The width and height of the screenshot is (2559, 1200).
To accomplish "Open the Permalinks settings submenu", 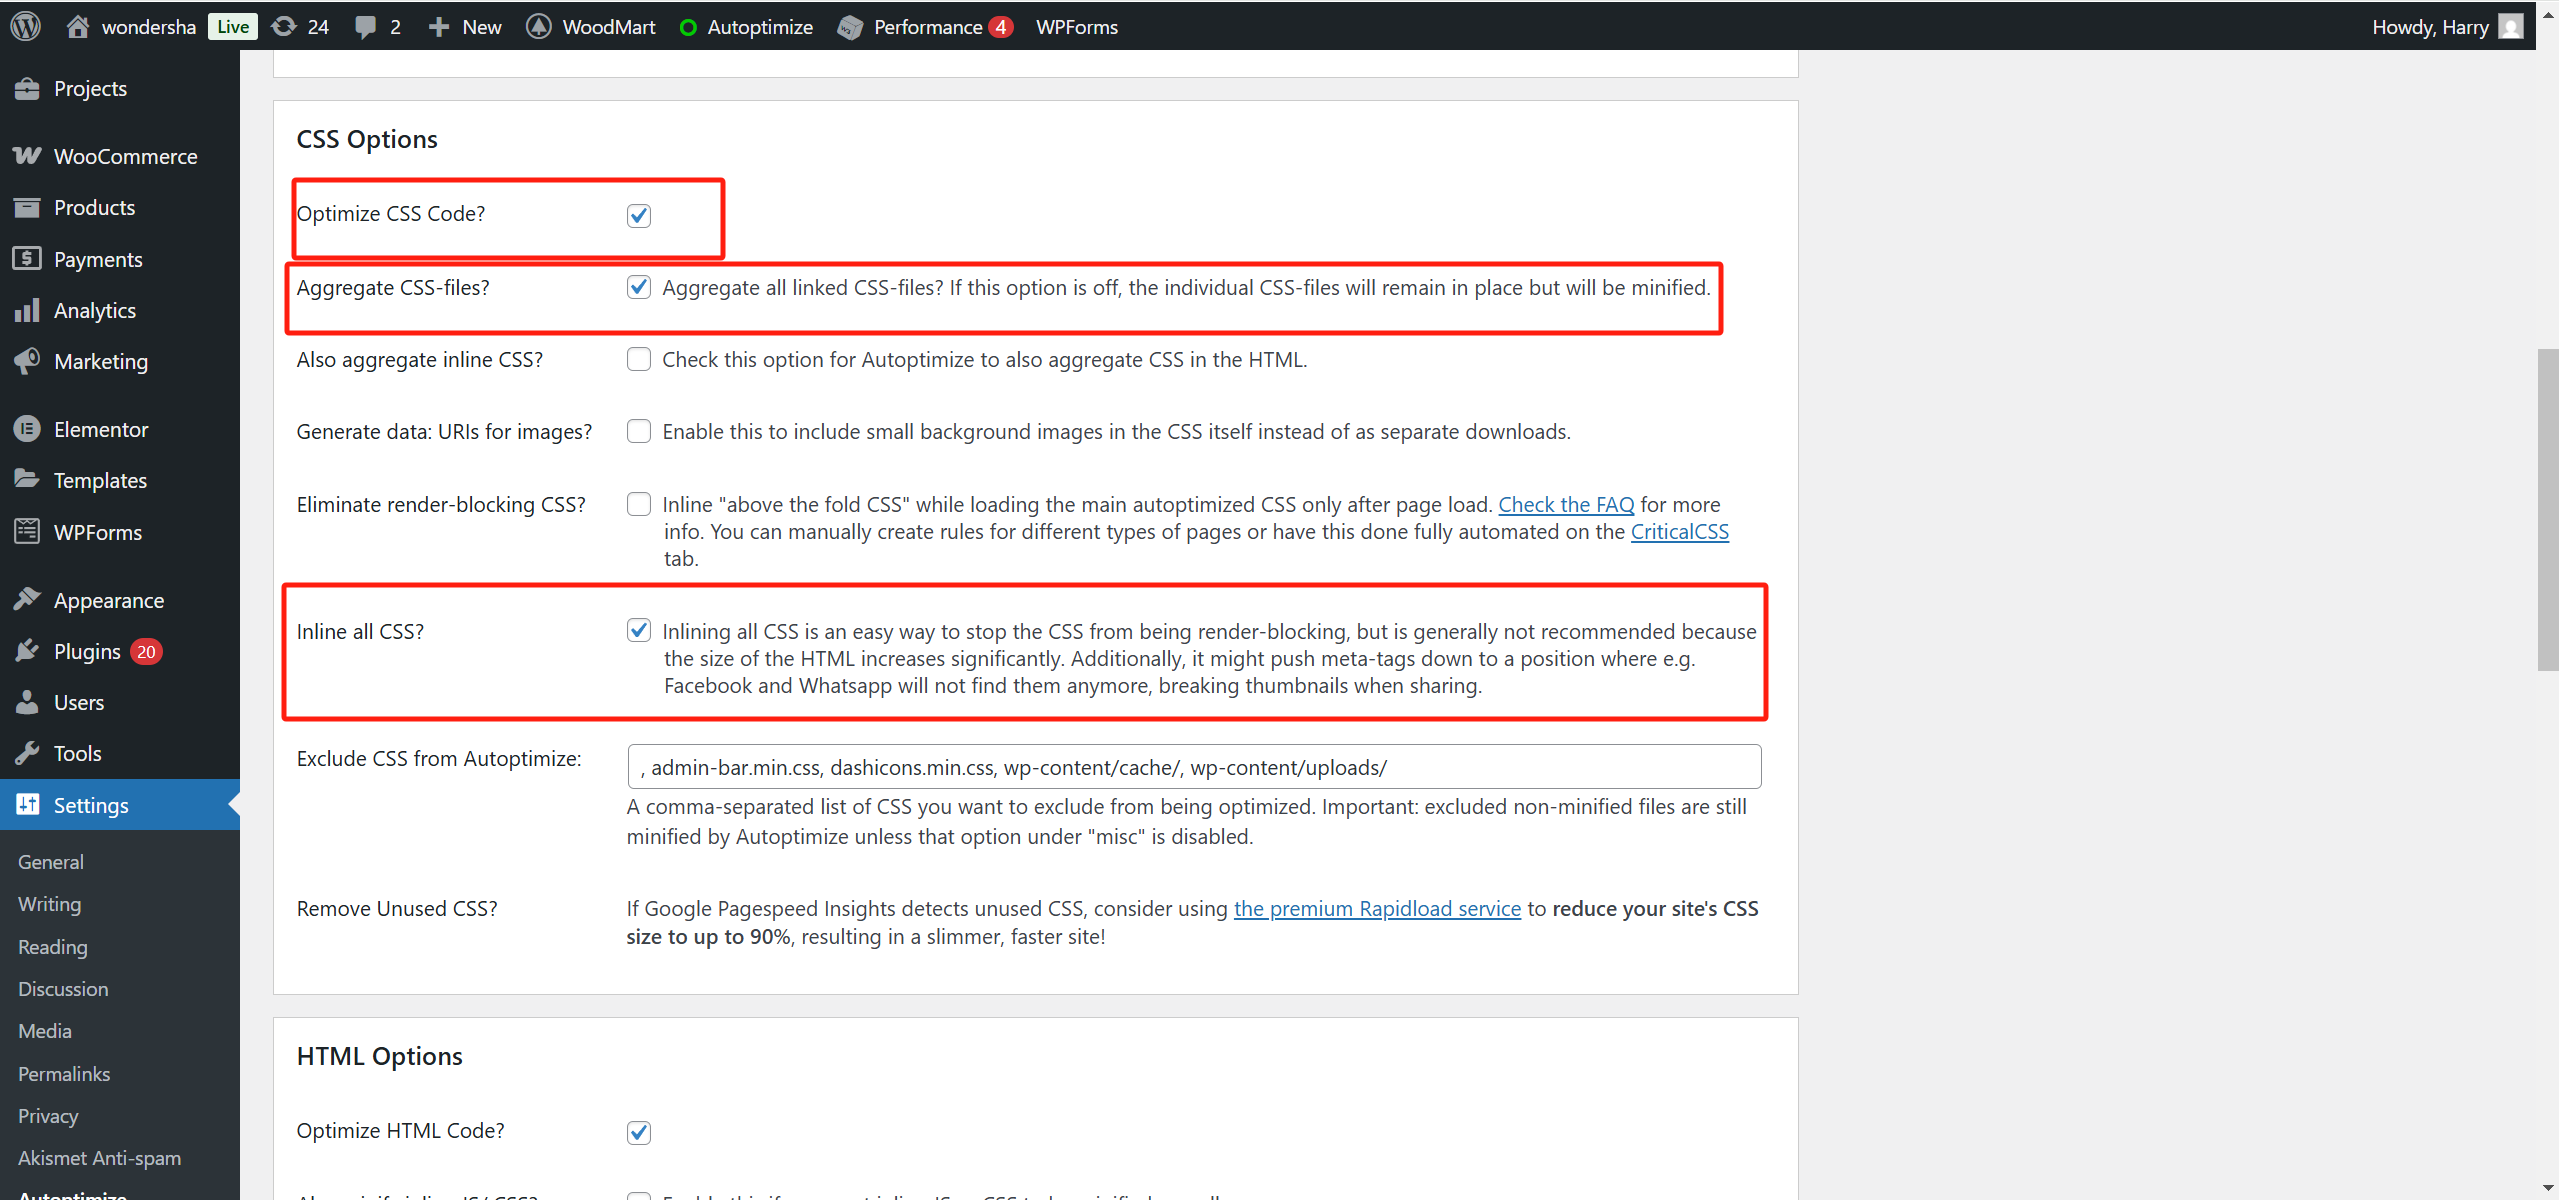I will click(64, 1073).
